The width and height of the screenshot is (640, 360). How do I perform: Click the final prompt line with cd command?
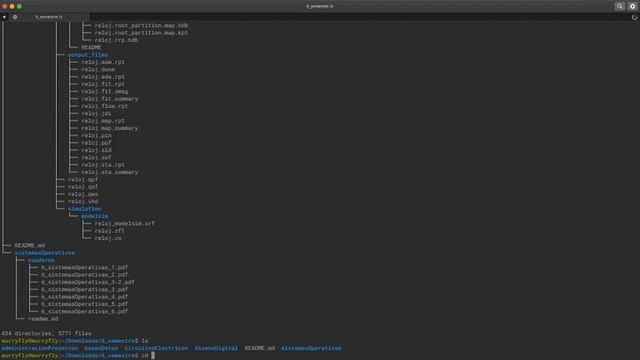(x=78, y=356)
